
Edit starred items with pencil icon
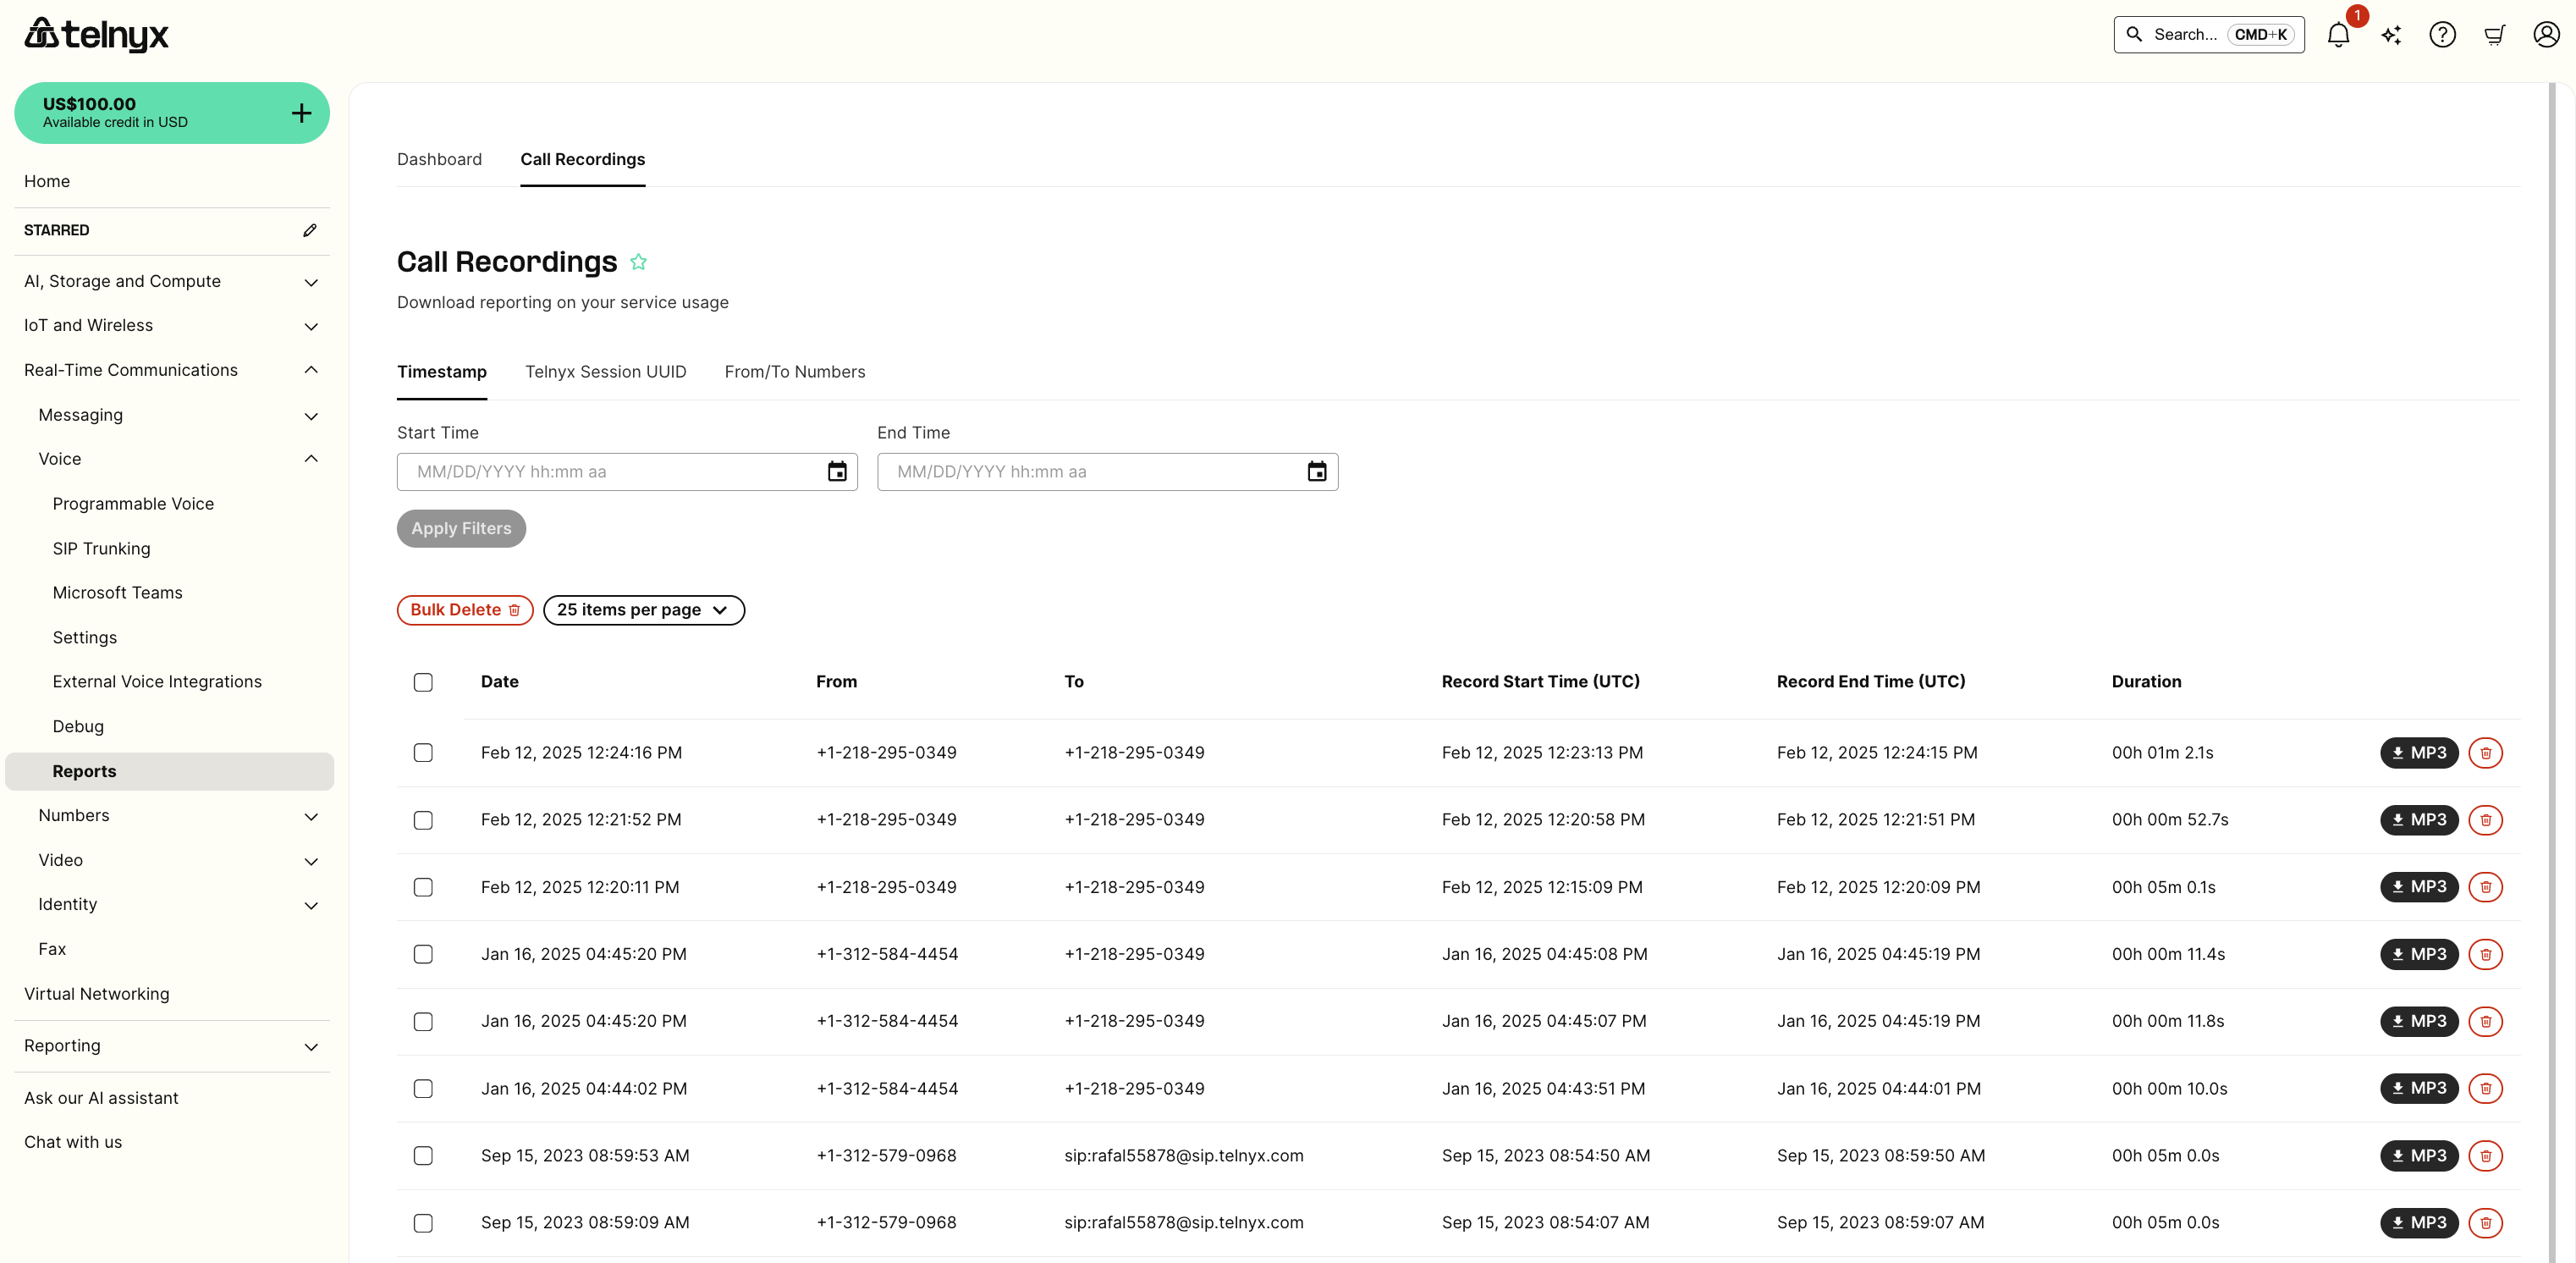[x=310, y=230]
